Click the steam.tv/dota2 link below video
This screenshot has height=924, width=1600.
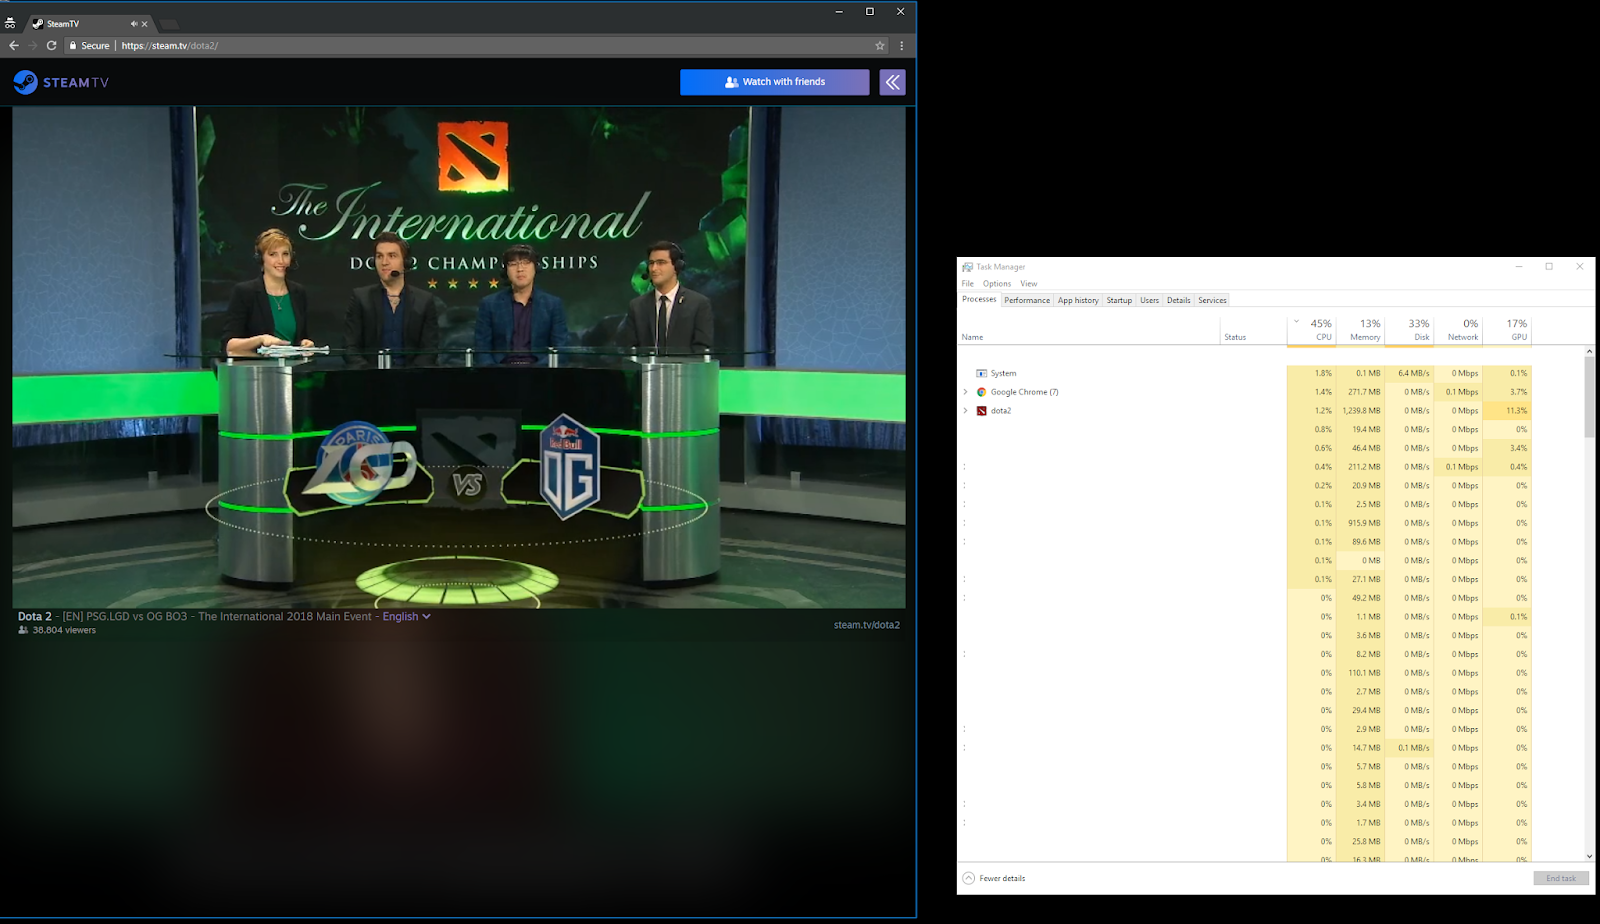[866, 625]
